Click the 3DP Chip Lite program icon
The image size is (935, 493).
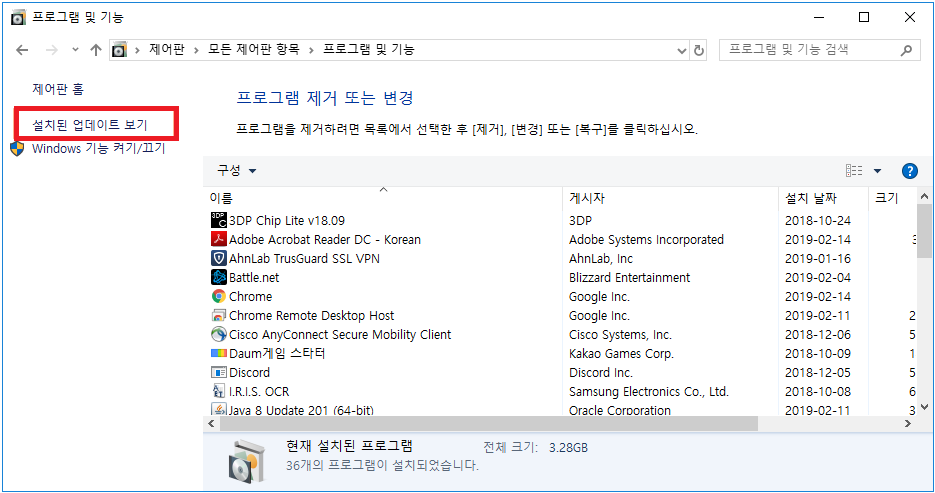[219, 220]
